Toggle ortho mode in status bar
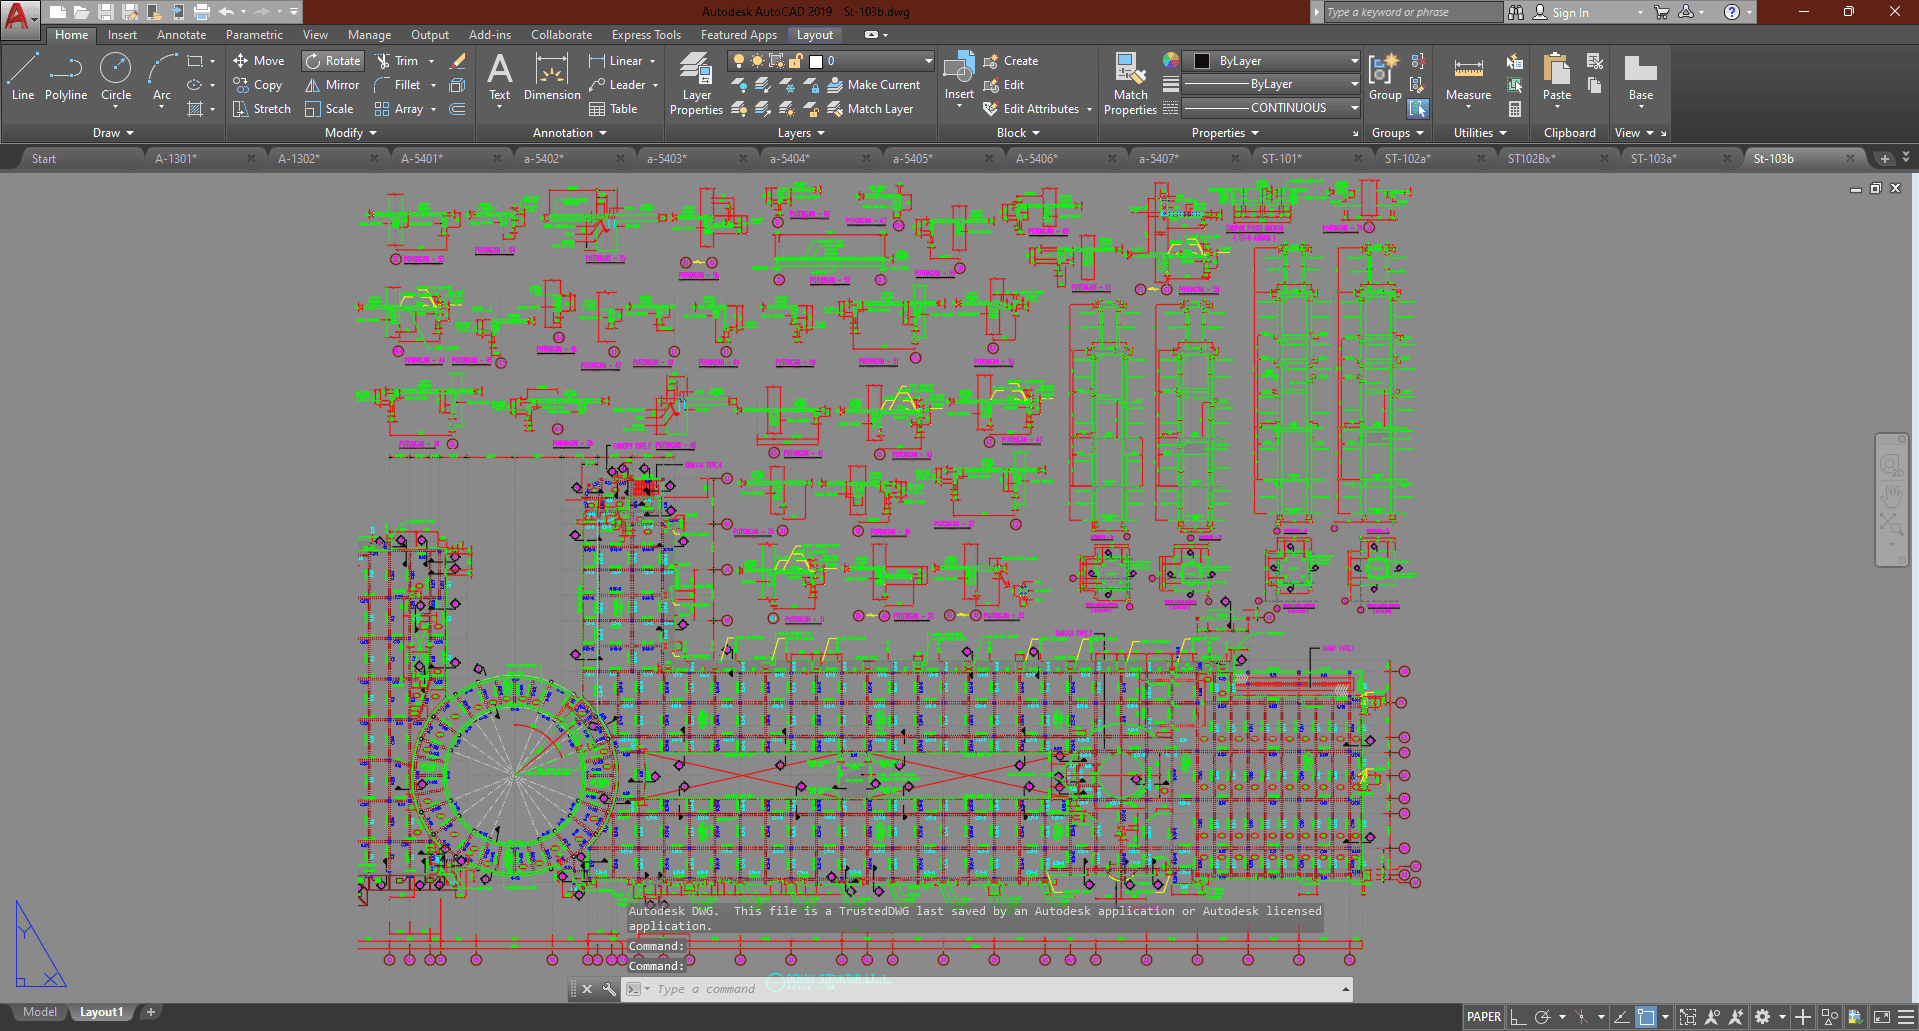Screen dimensions: 1919x1031 click(1517, 1017)
